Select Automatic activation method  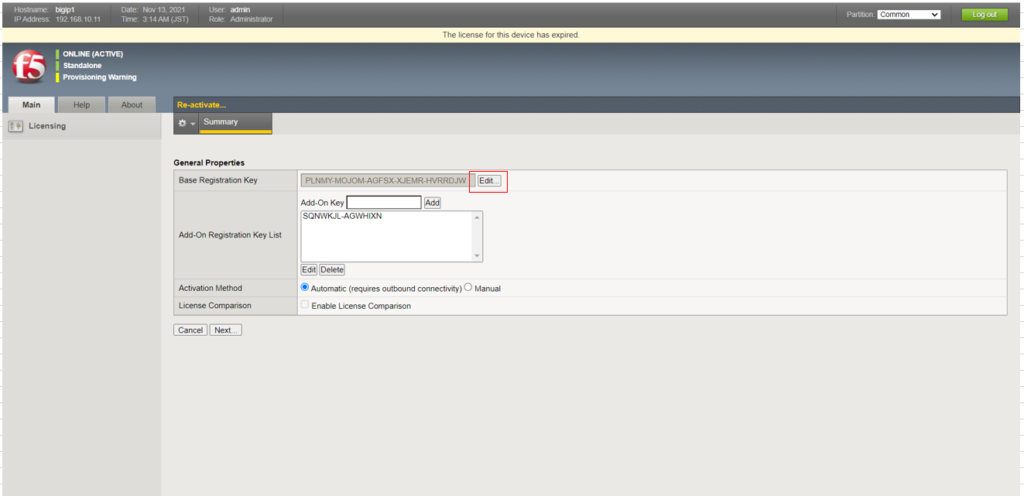(305, 287)
